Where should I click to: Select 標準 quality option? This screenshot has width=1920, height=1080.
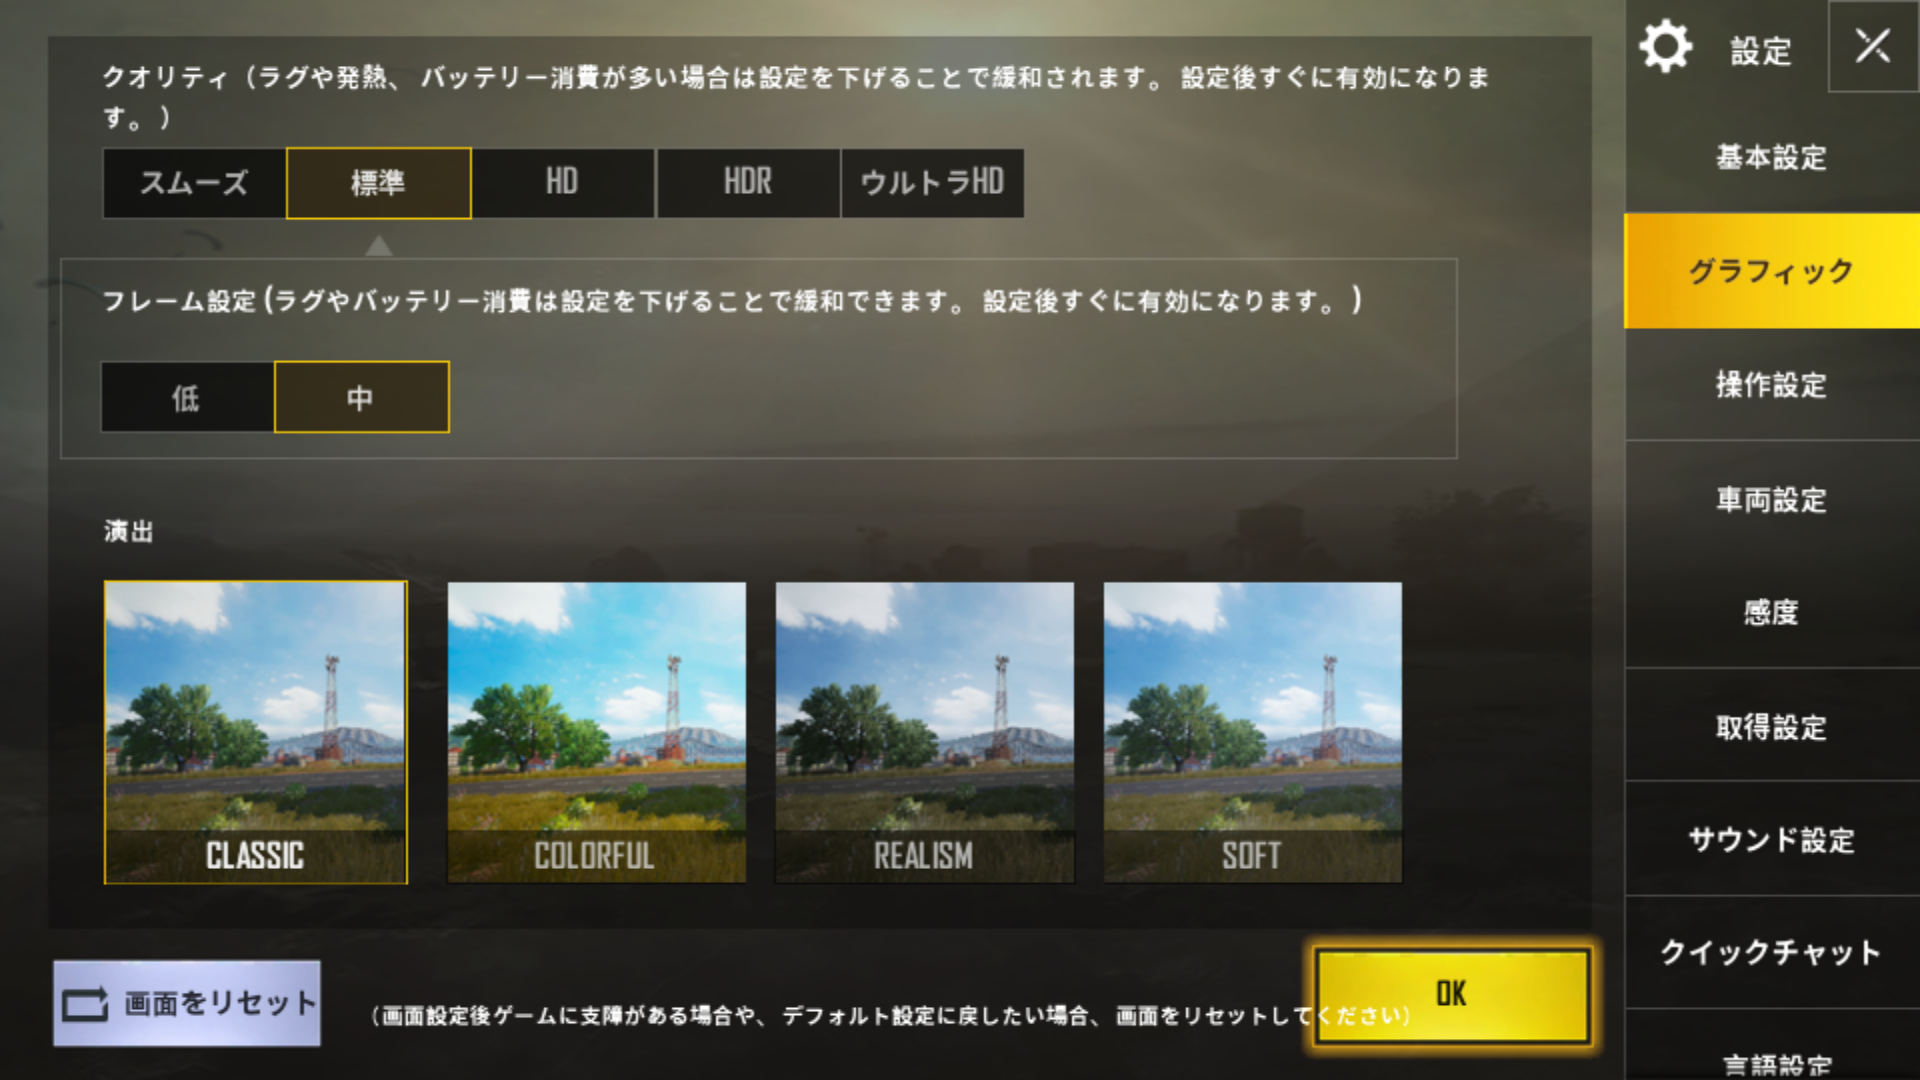point(378,183)
